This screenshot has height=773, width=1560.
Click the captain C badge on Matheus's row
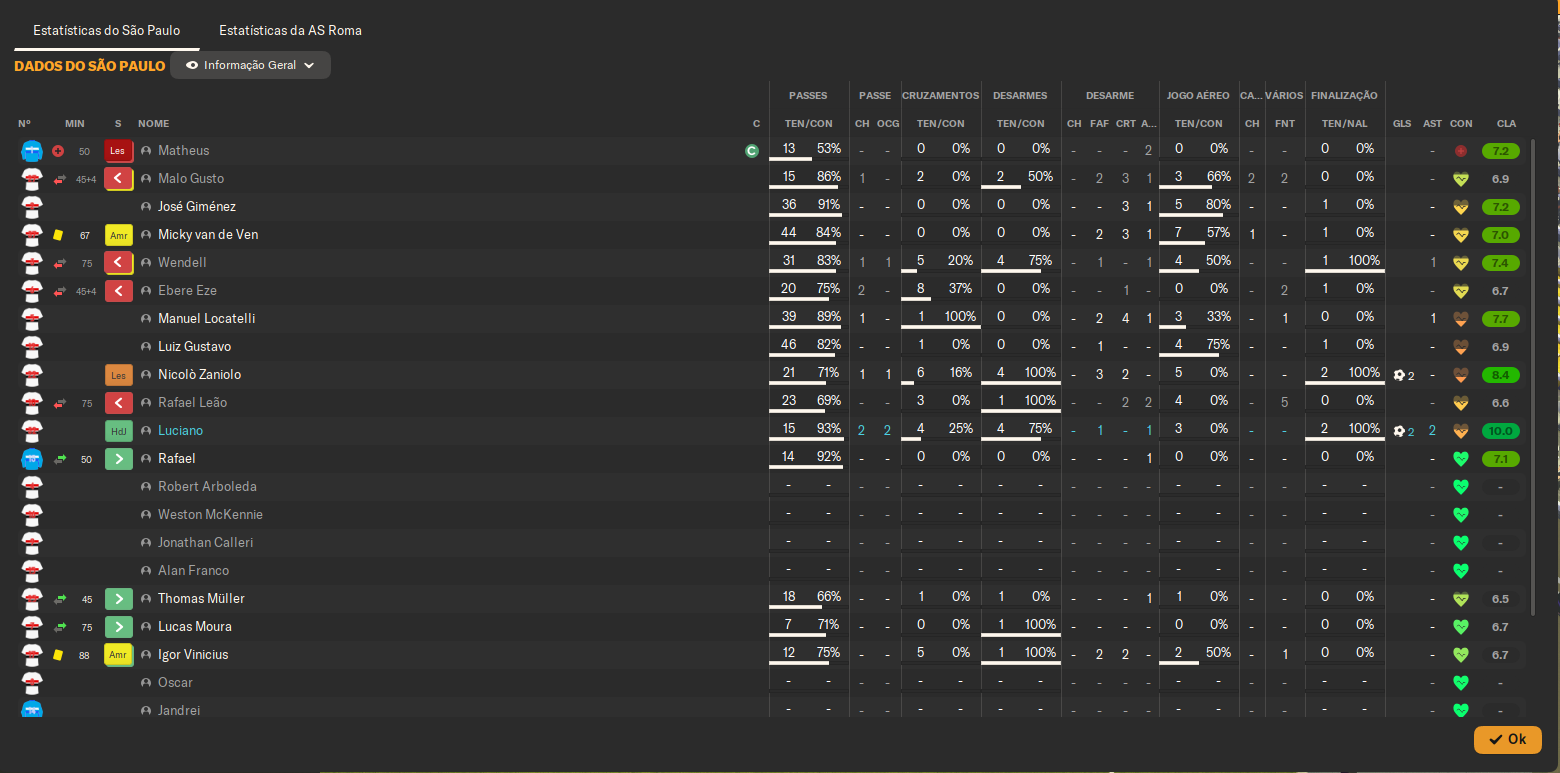pyautogui.click(x=752, y=151)
